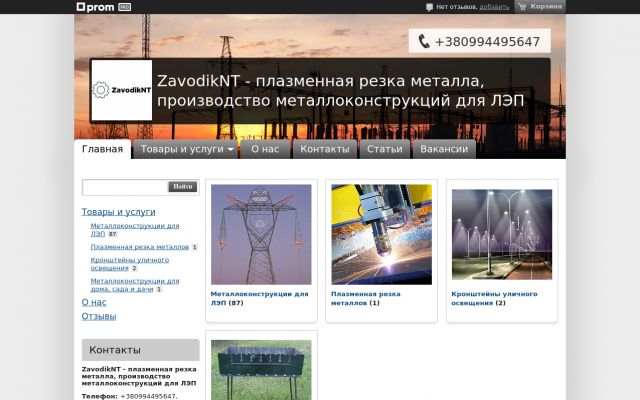The width and height of the screenshot is (640, 400).
Task: Click the metal grill thumbnail
Action: pos(261,370)
